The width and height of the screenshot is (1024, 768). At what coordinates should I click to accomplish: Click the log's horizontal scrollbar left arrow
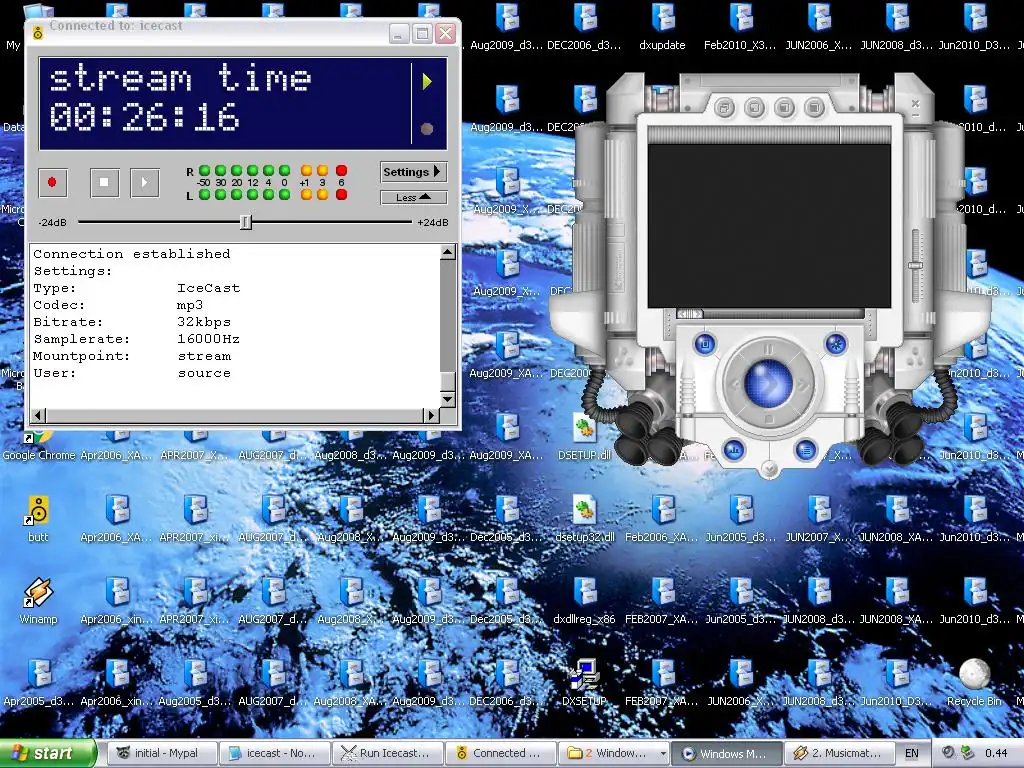[x=38, y=415]
